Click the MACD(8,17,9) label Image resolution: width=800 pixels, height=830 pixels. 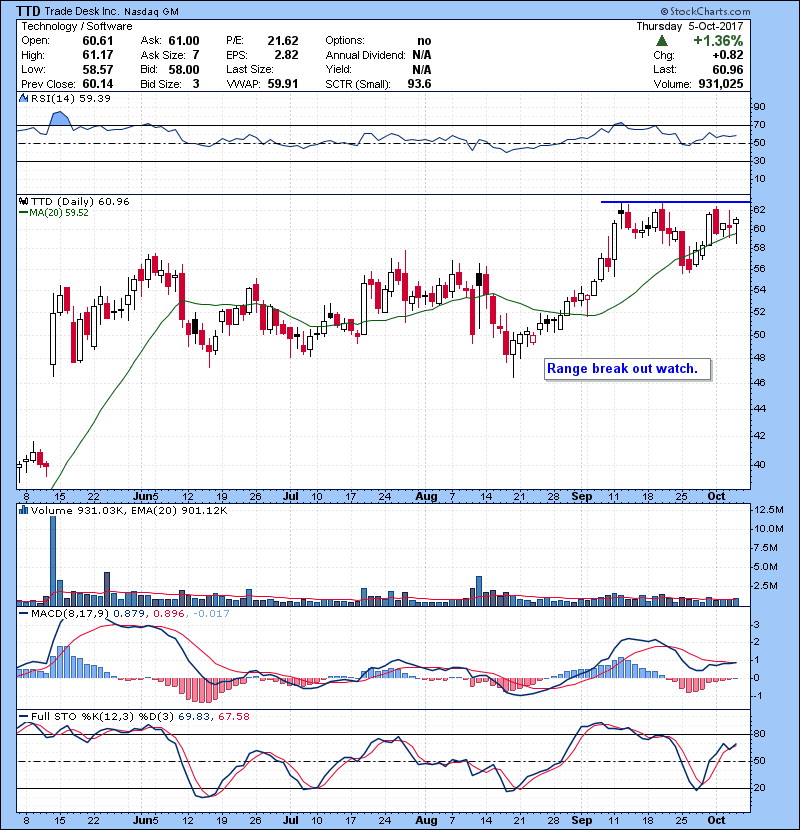click(x=70, y=614)
